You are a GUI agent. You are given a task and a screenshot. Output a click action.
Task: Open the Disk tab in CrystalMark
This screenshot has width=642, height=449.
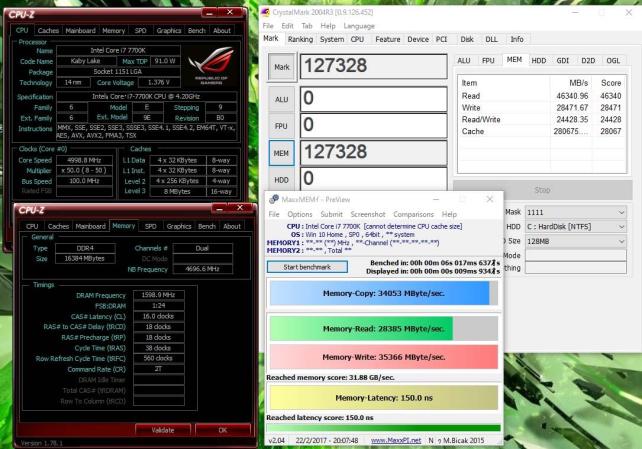click(467, 39)
